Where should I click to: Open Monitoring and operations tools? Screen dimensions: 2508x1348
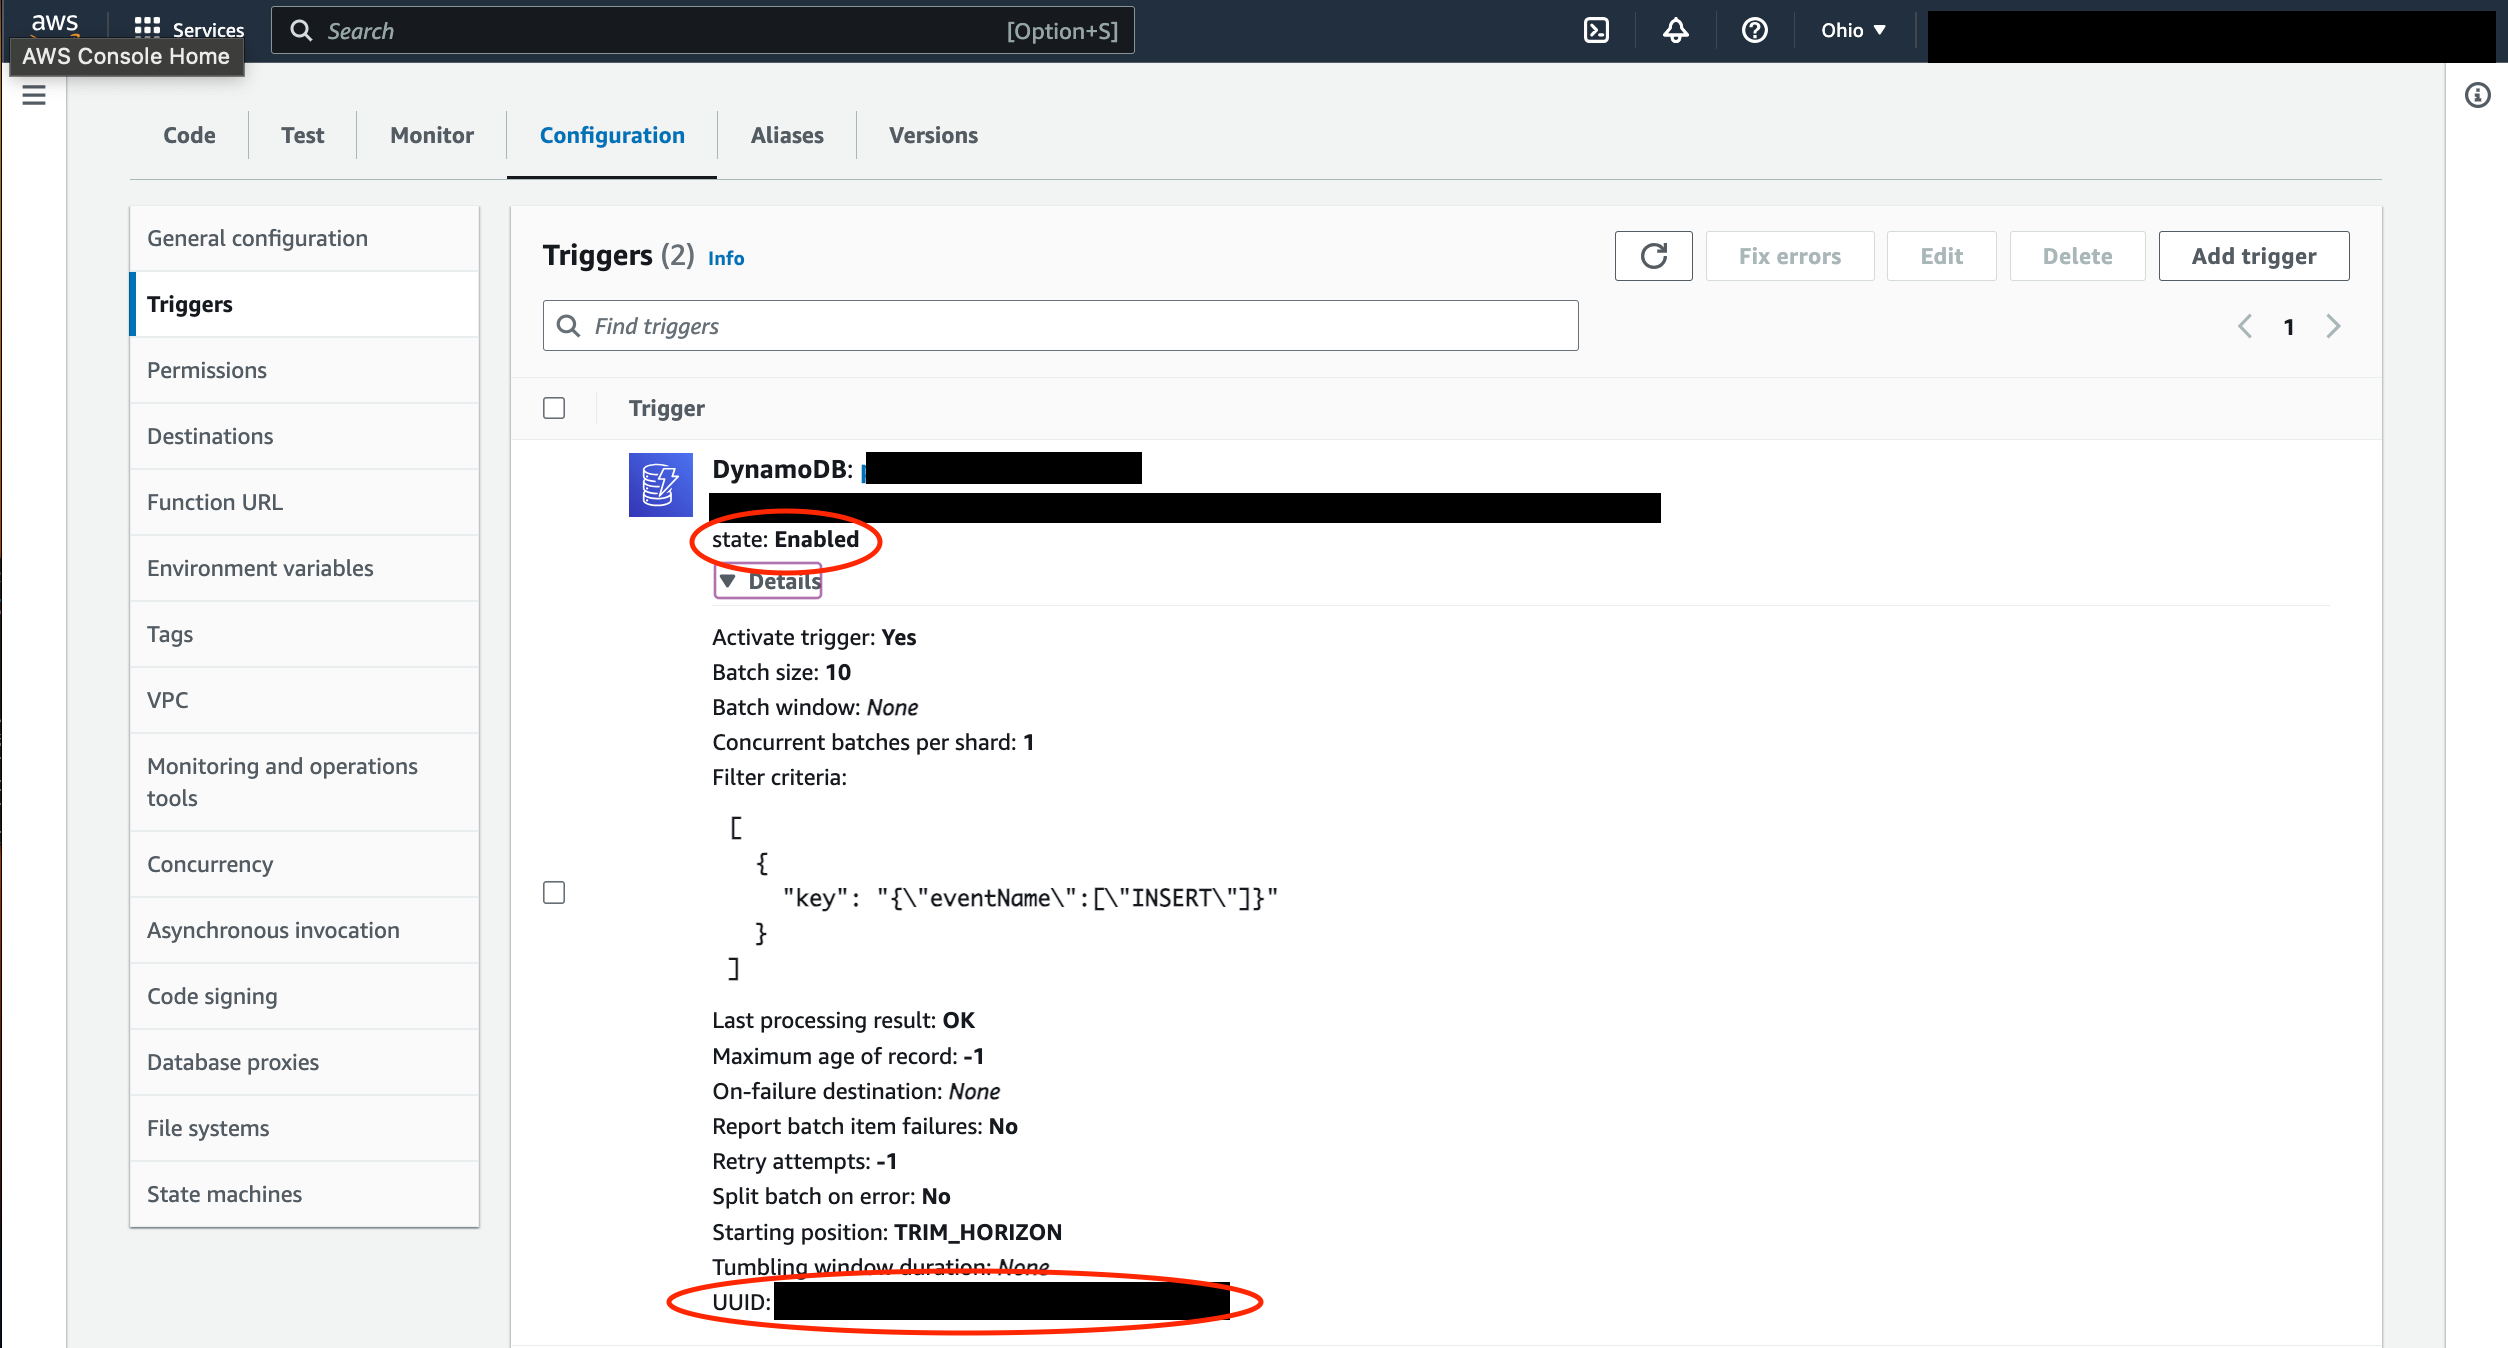click(x=304, y=782)
